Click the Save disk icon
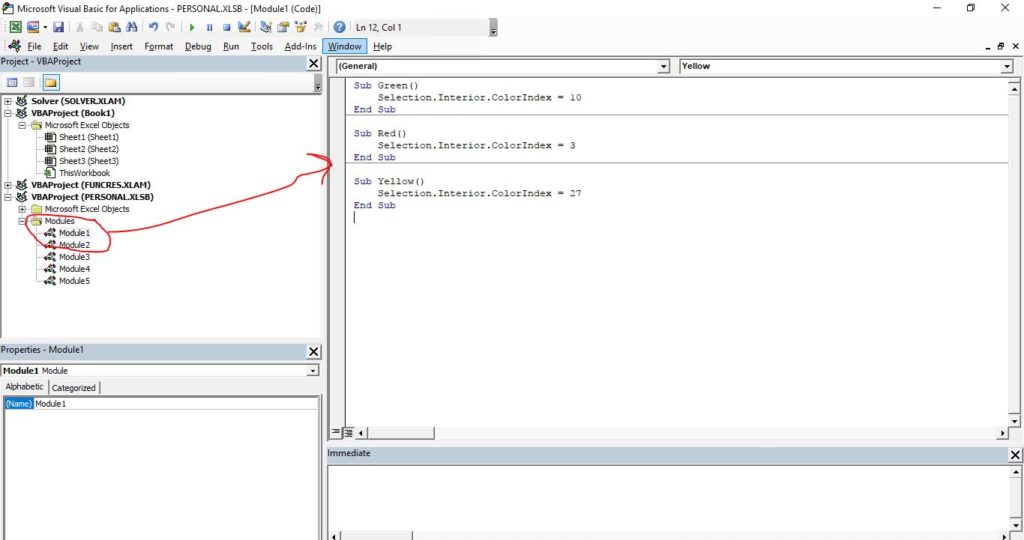The image size is (1024, 540). 59,27
